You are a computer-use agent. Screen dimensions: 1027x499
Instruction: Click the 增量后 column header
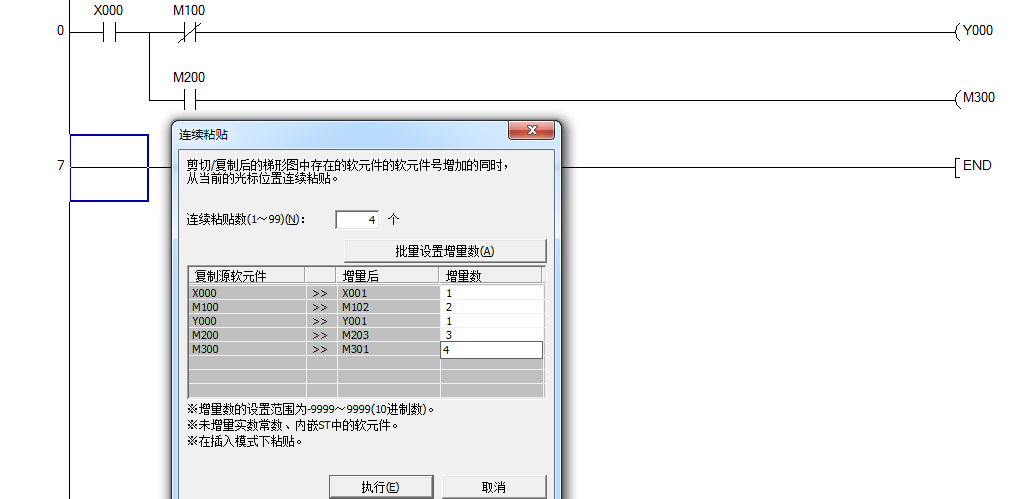point(387,276)
